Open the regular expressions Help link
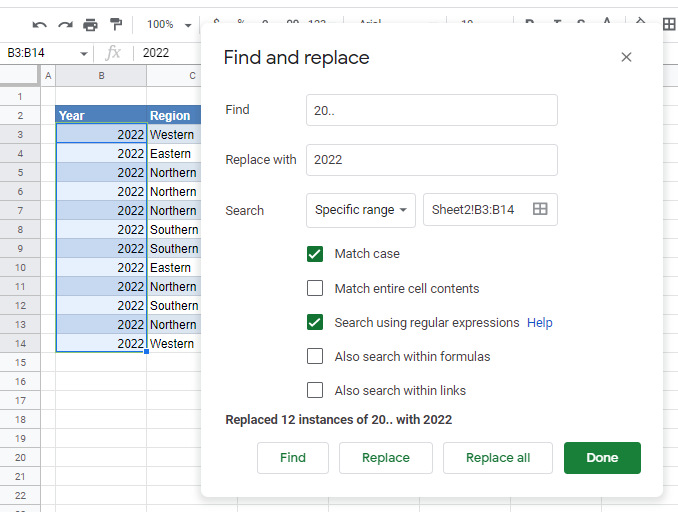 point(540,323)
